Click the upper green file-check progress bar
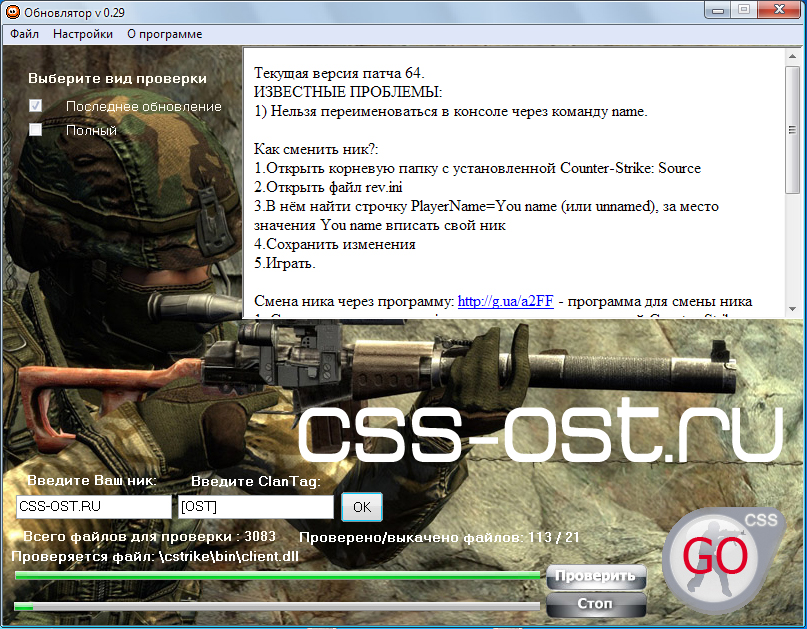 277,575
